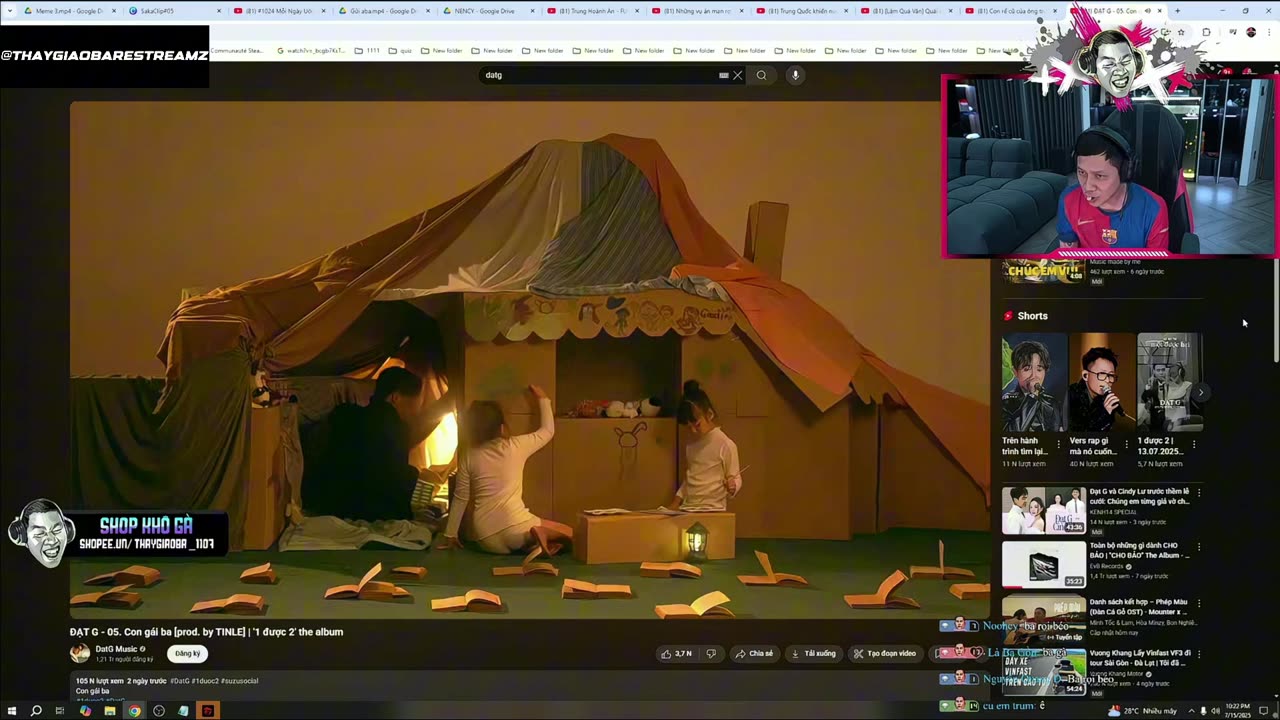The height and width of the screenshot is (720, 1280).
Task: Open the Short 'Vers rap gì mà nó cuốn...'
Action: [1100, 382]
